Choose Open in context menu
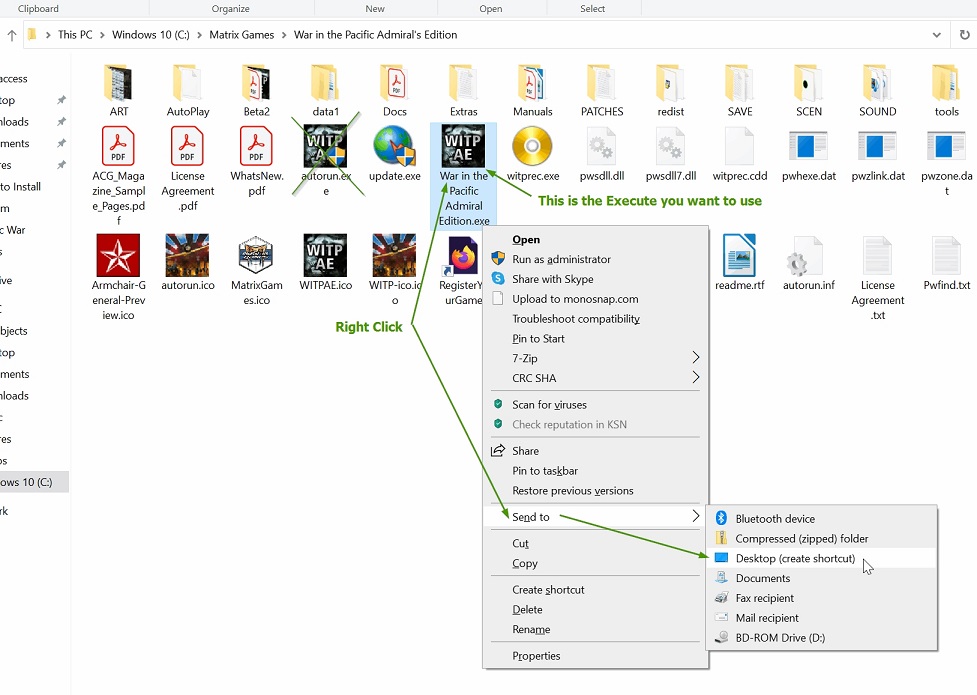This screenshot has height=695, width=977. click(596, 239)
